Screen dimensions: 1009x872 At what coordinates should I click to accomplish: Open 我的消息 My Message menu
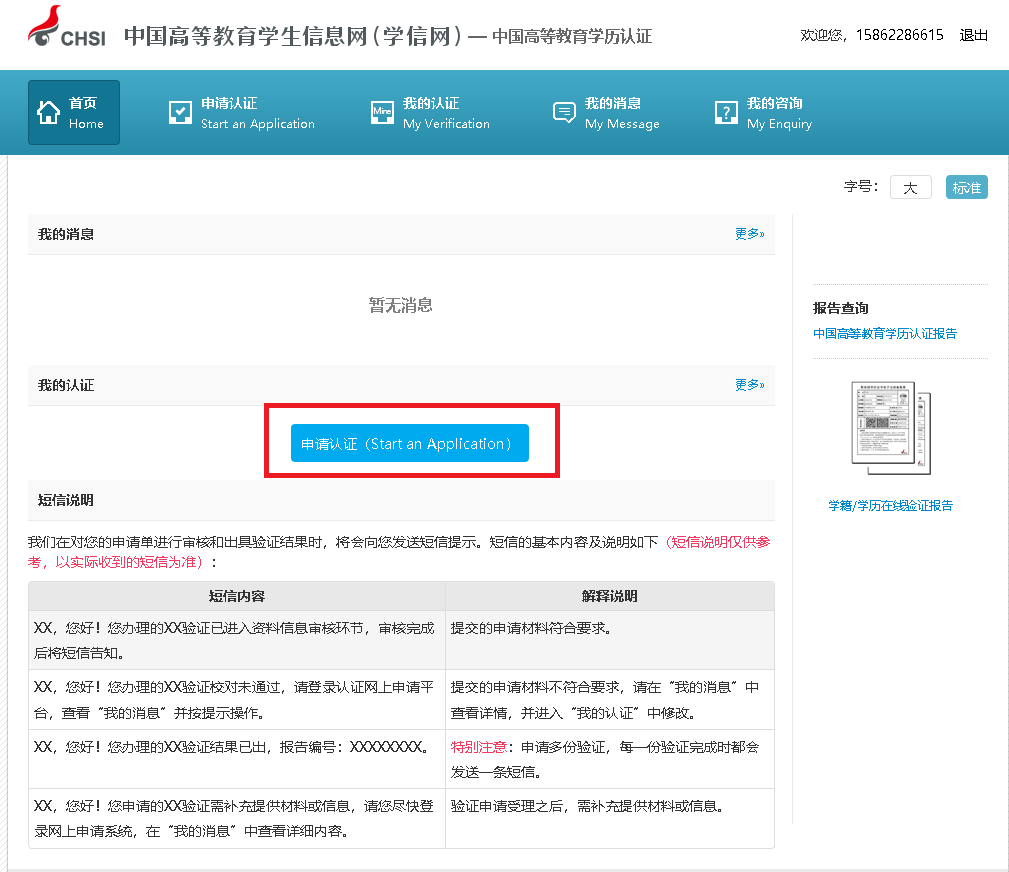(607, 113)
